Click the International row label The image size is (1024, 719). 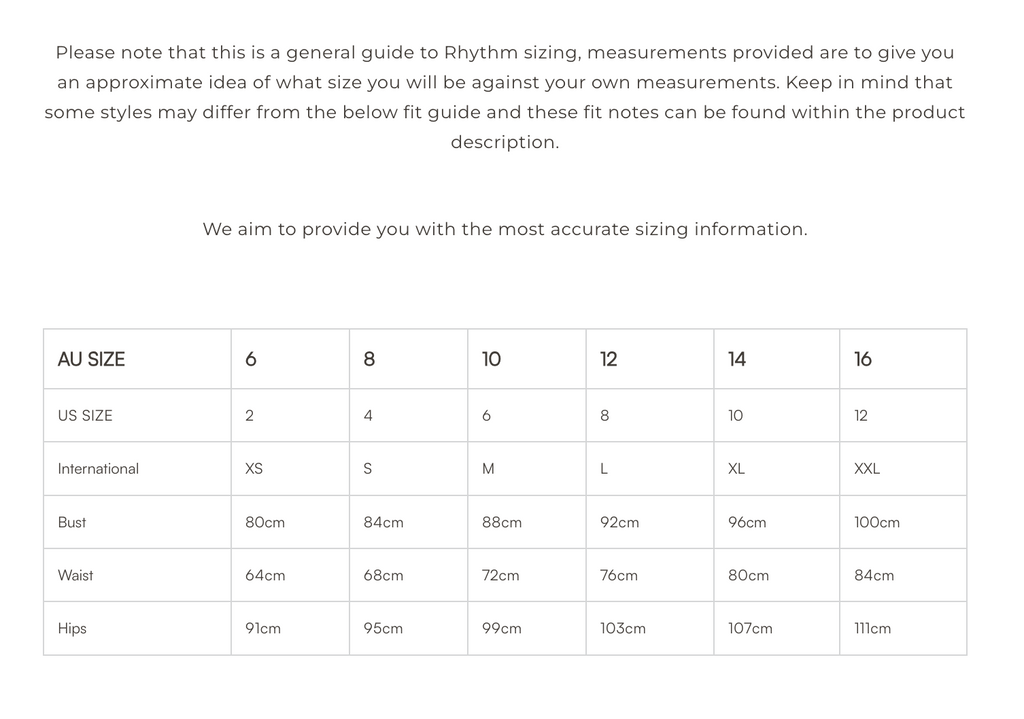click(98, 468)
